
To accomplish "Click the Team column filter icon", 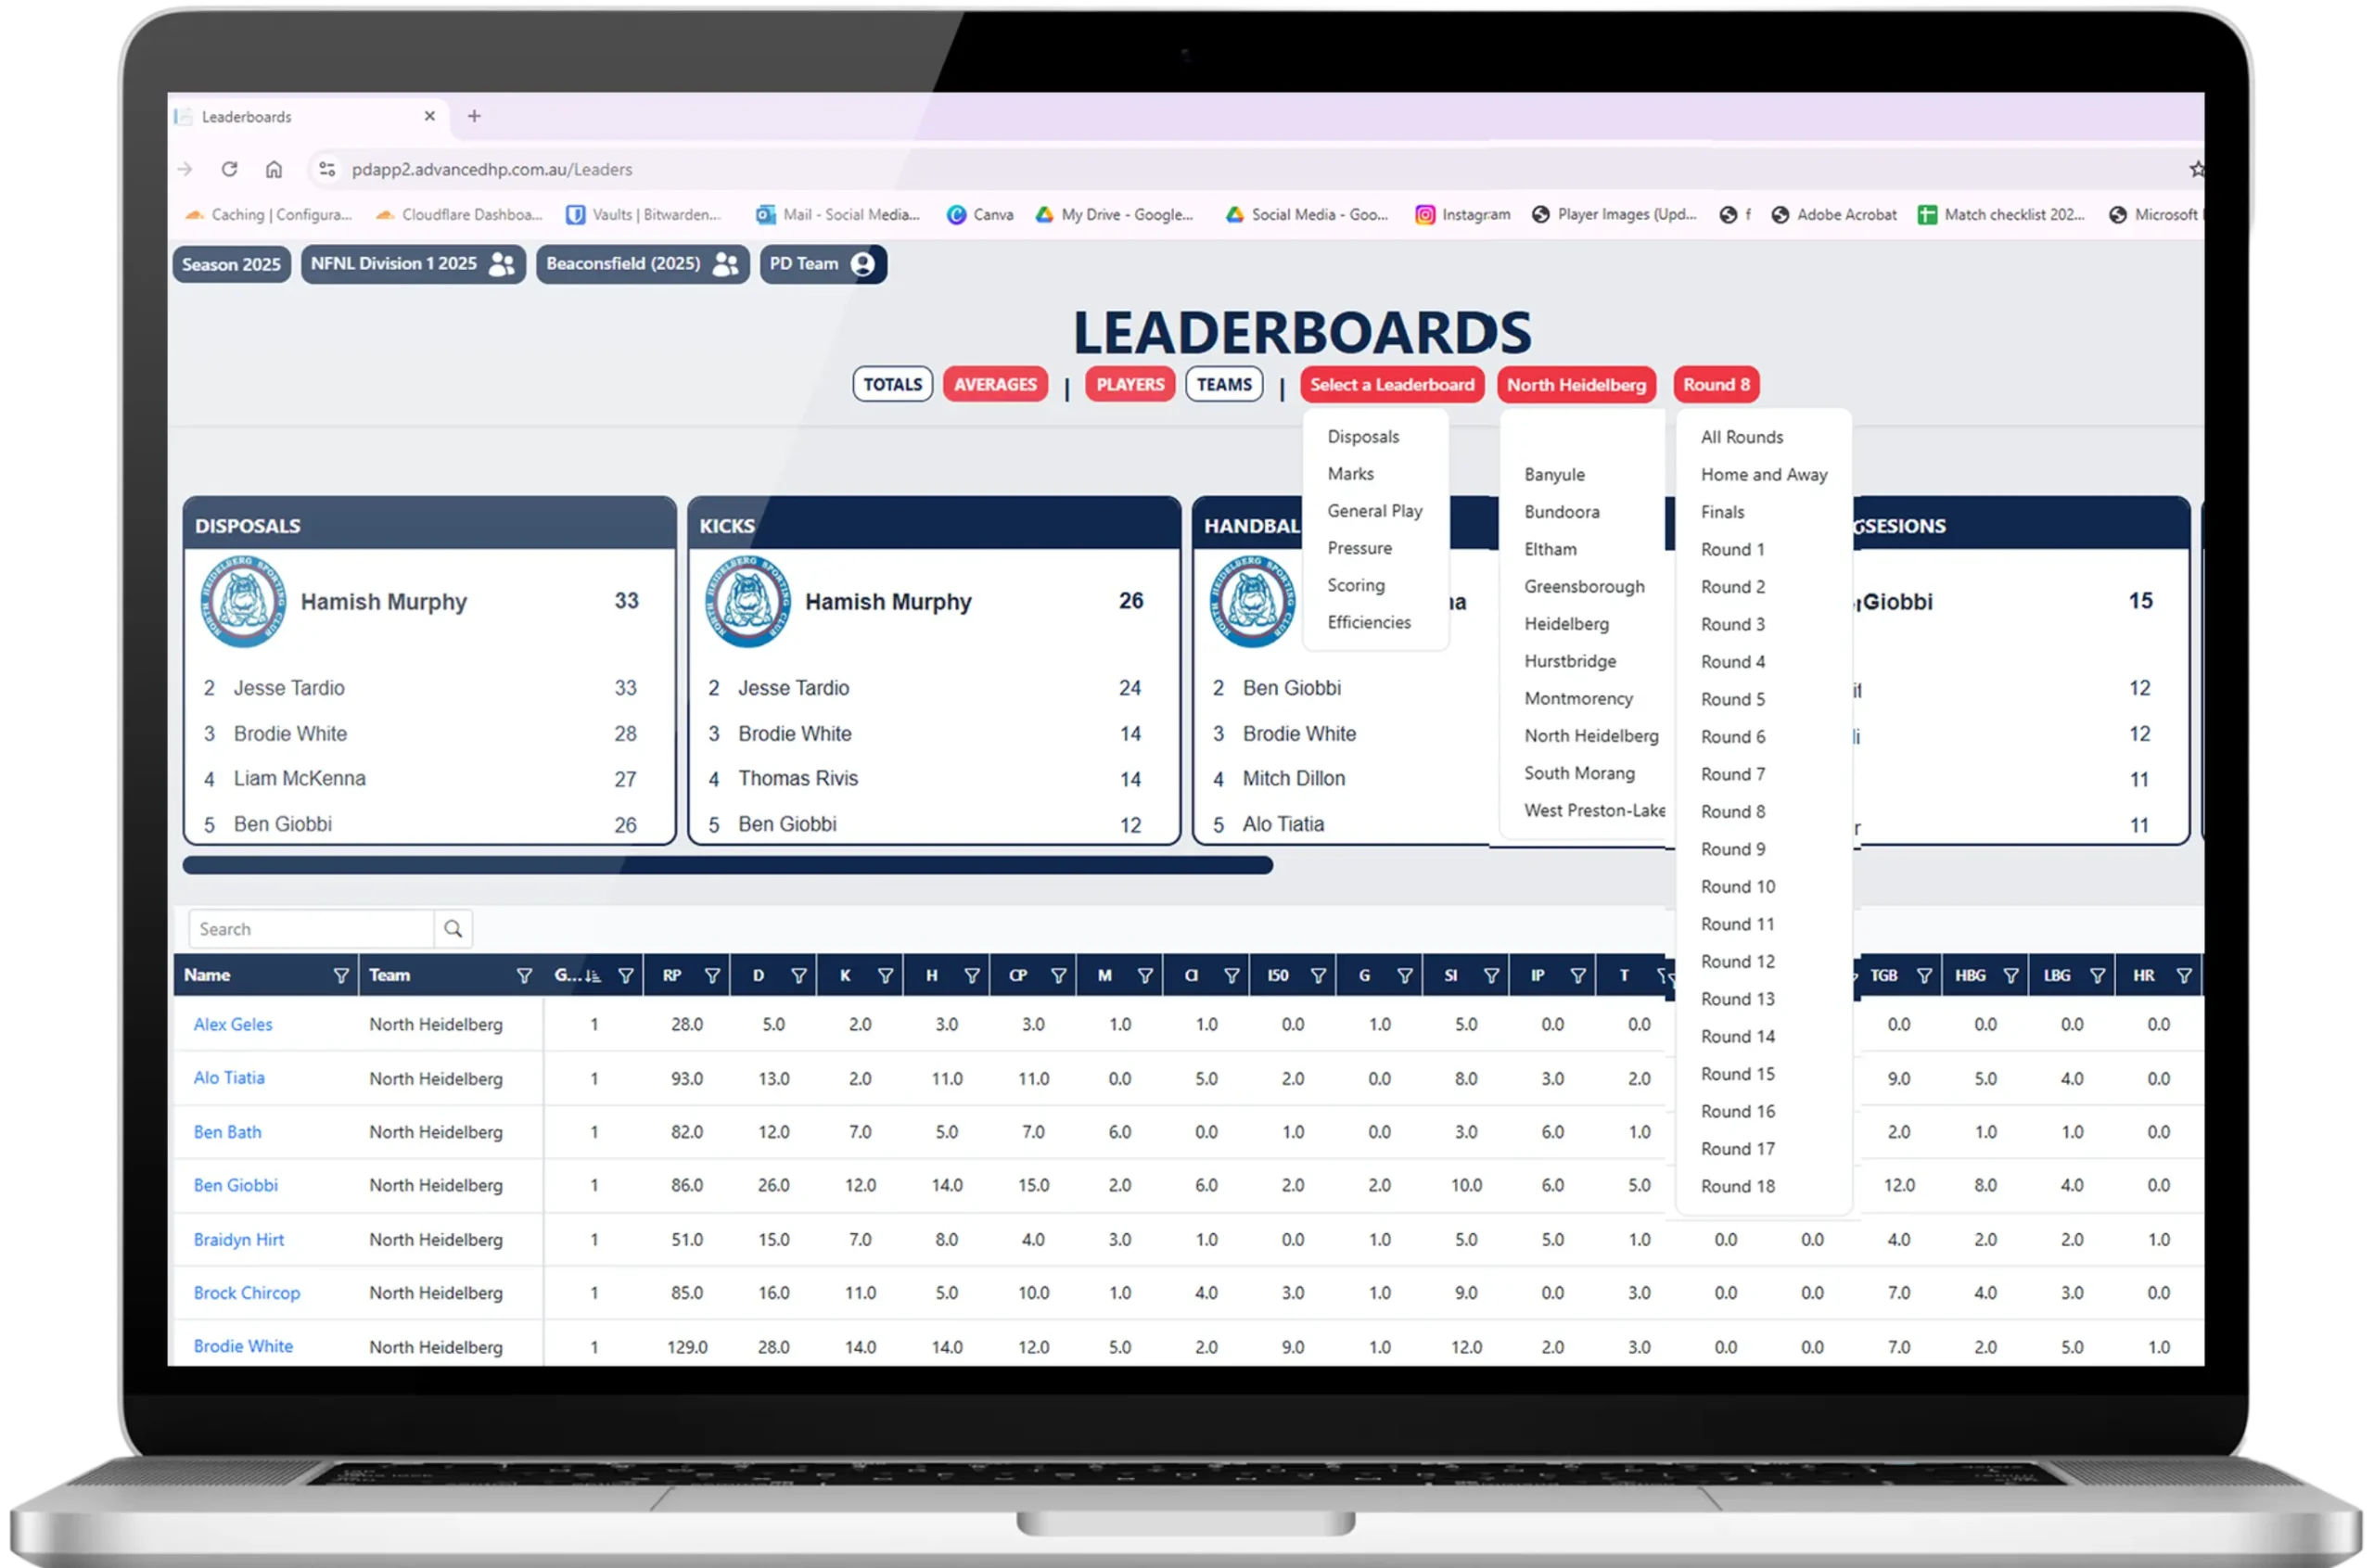I will click(x=524, y=976).
